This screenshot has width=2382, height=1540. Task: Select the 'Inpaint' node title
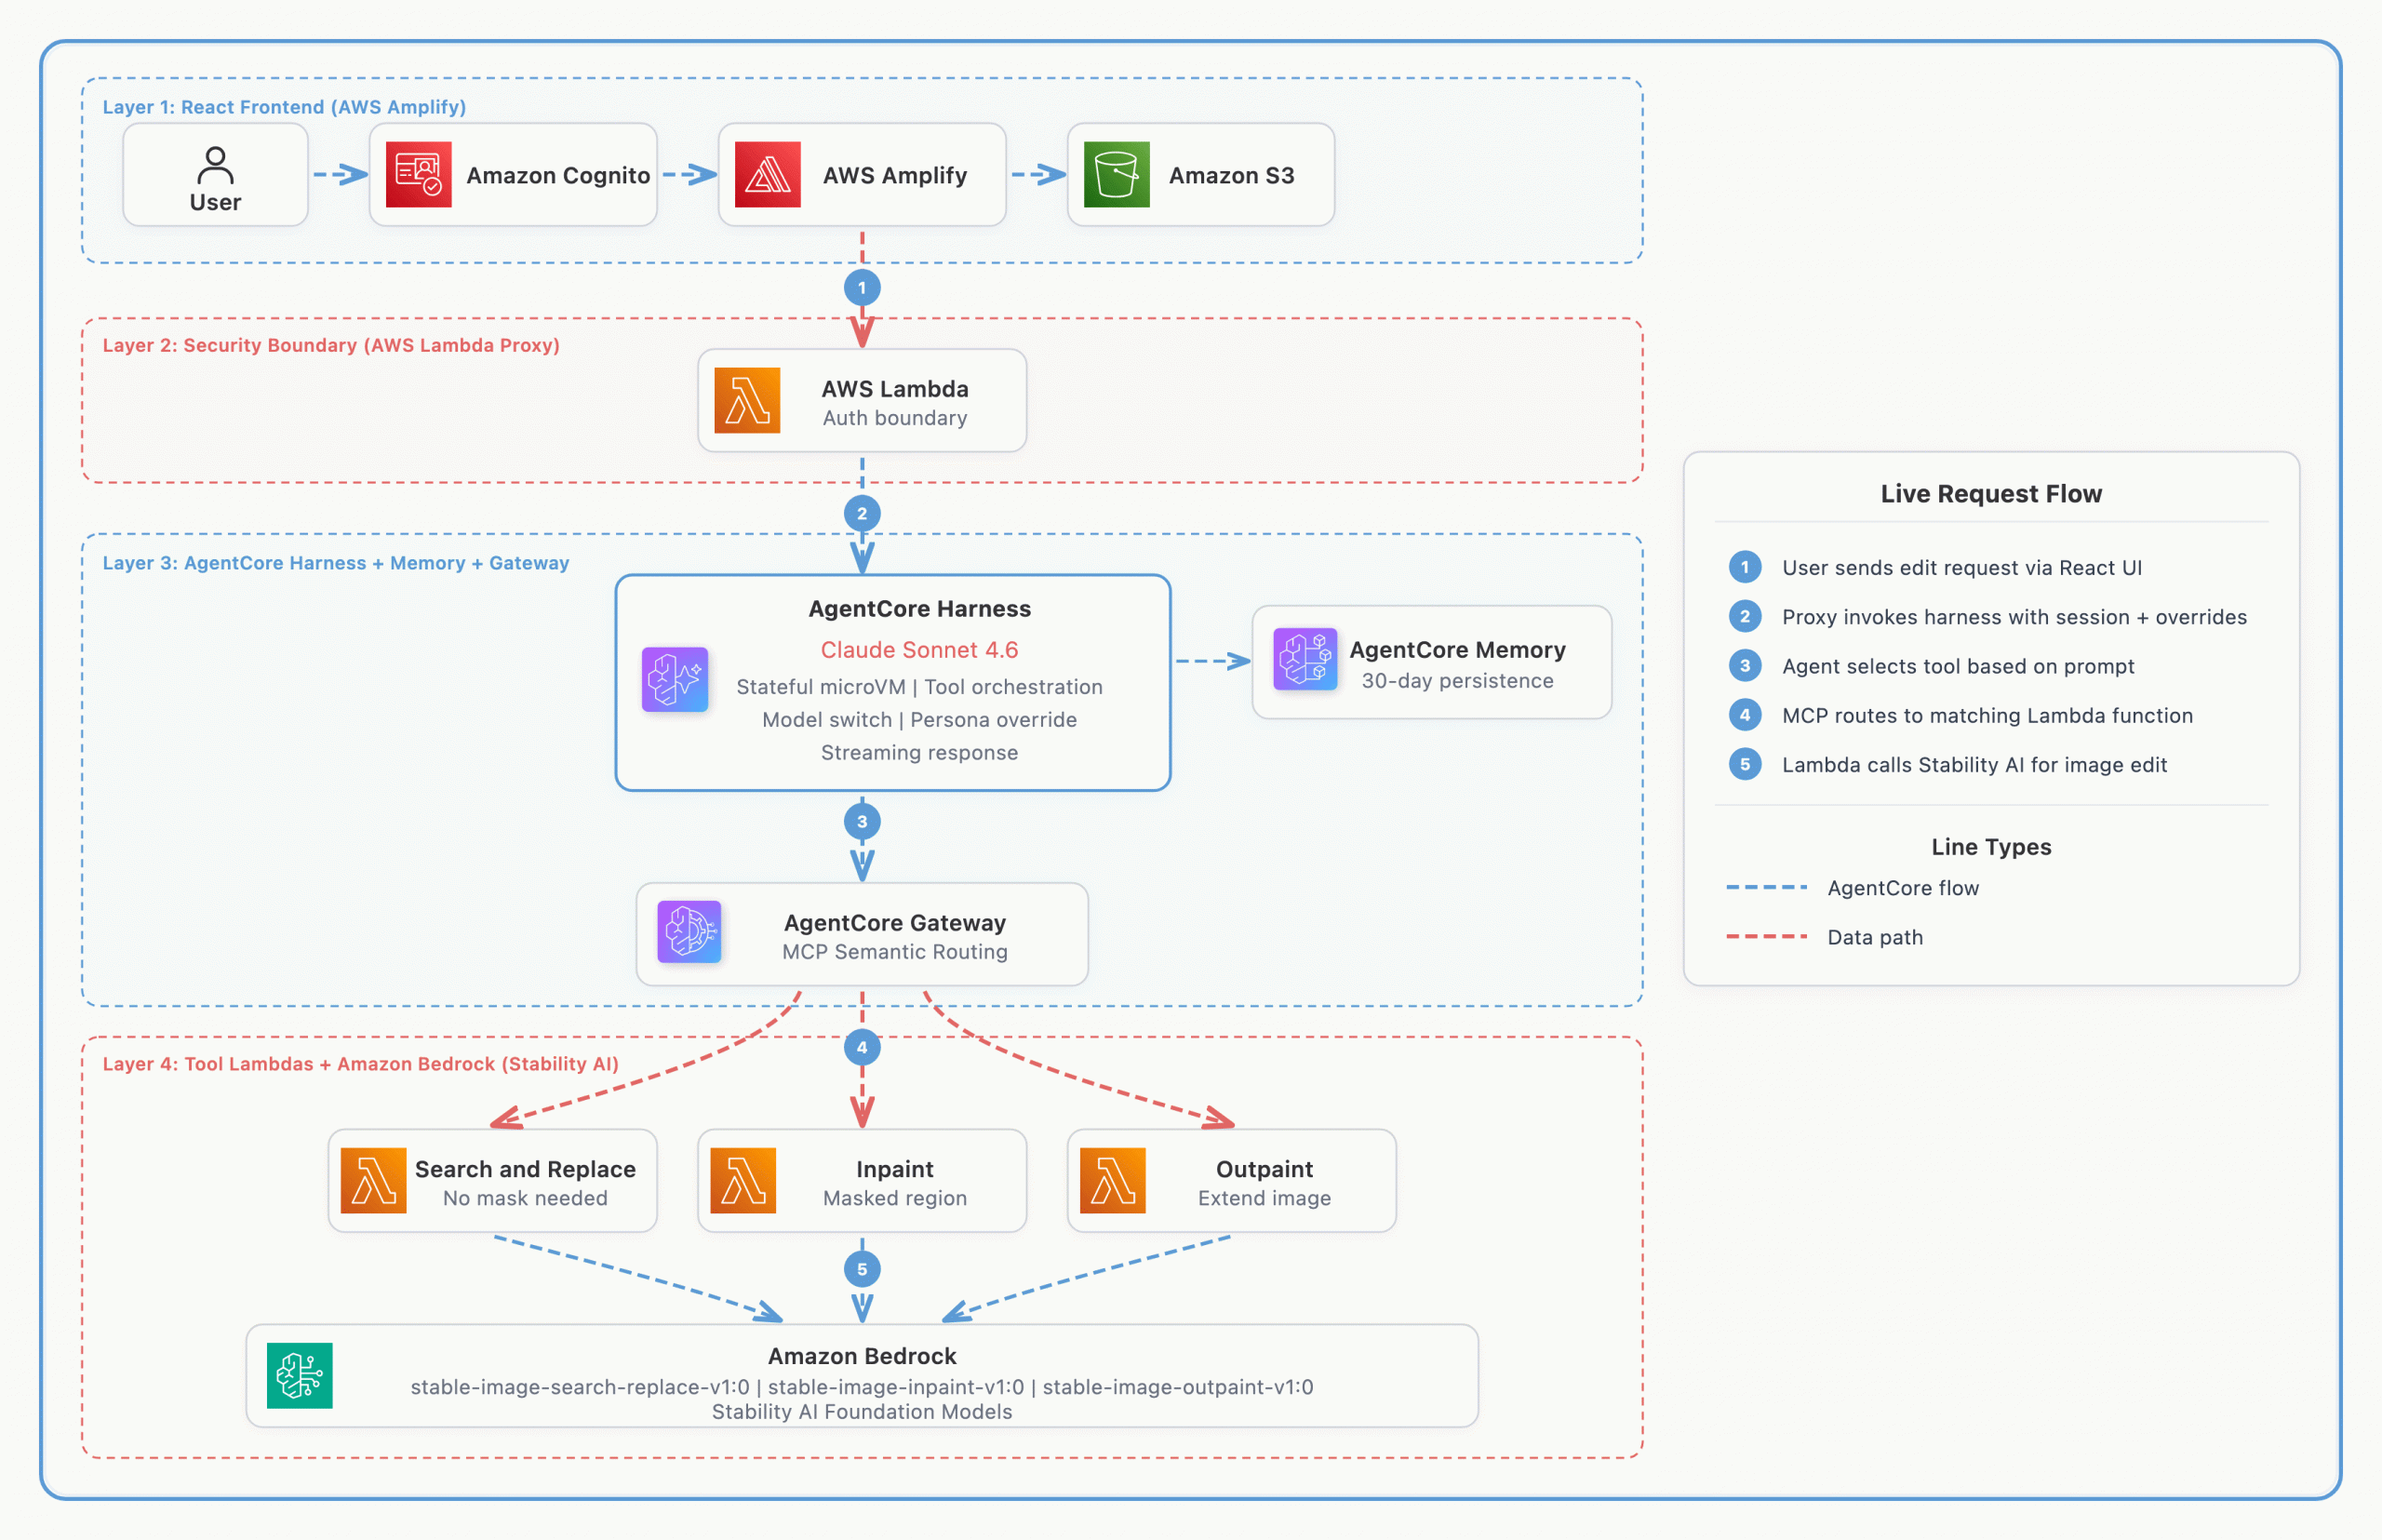895,1169
